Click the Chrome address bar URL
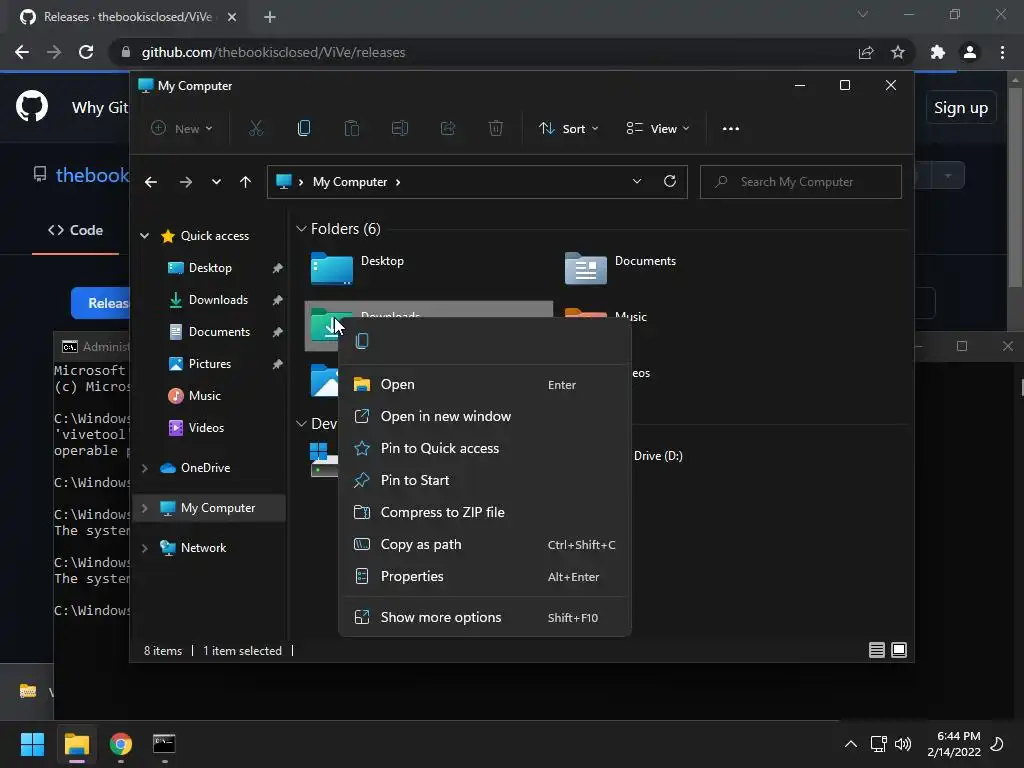Viewport: 1024px width, 768px height. tap(273, 52)
